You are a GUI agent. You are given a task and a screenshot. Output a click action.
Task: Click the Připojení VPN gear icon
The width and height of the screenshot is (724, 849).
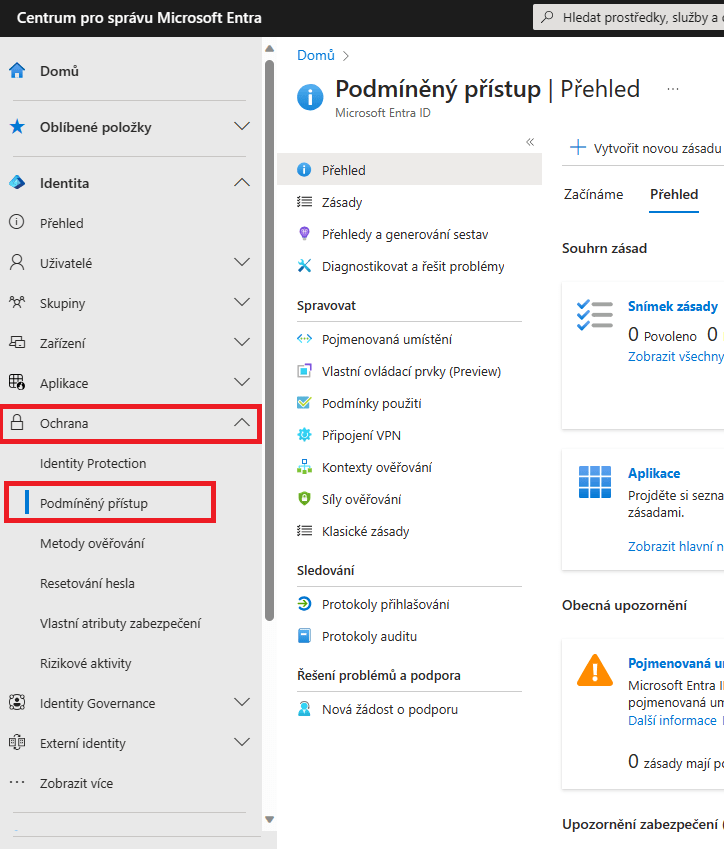(x=305, y=435)
